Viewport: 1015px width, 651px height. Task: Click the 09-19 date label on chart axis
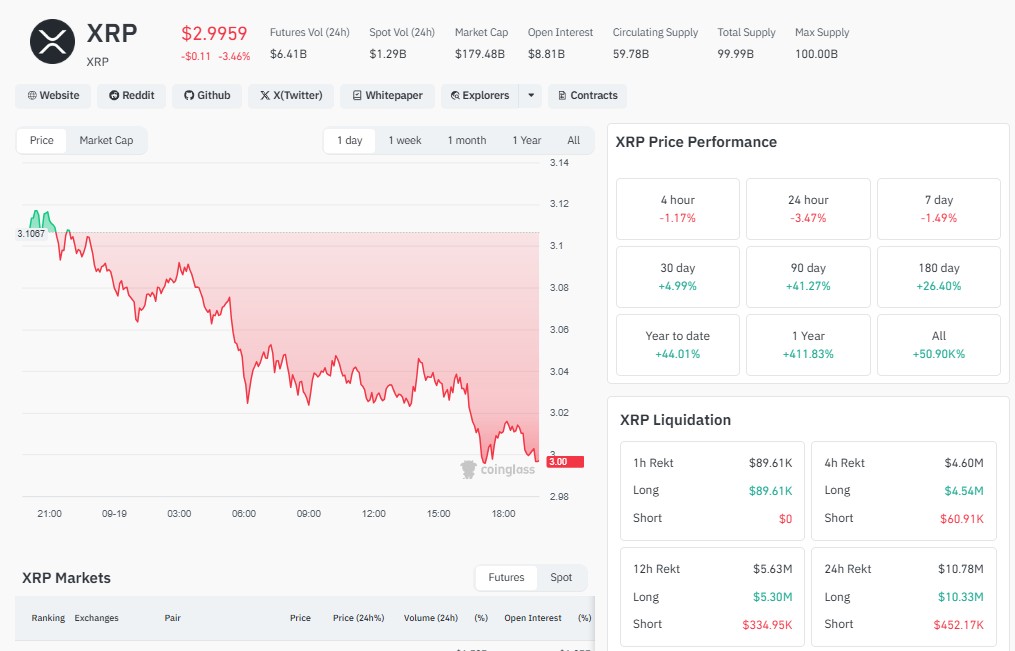[x=114, y=514]
